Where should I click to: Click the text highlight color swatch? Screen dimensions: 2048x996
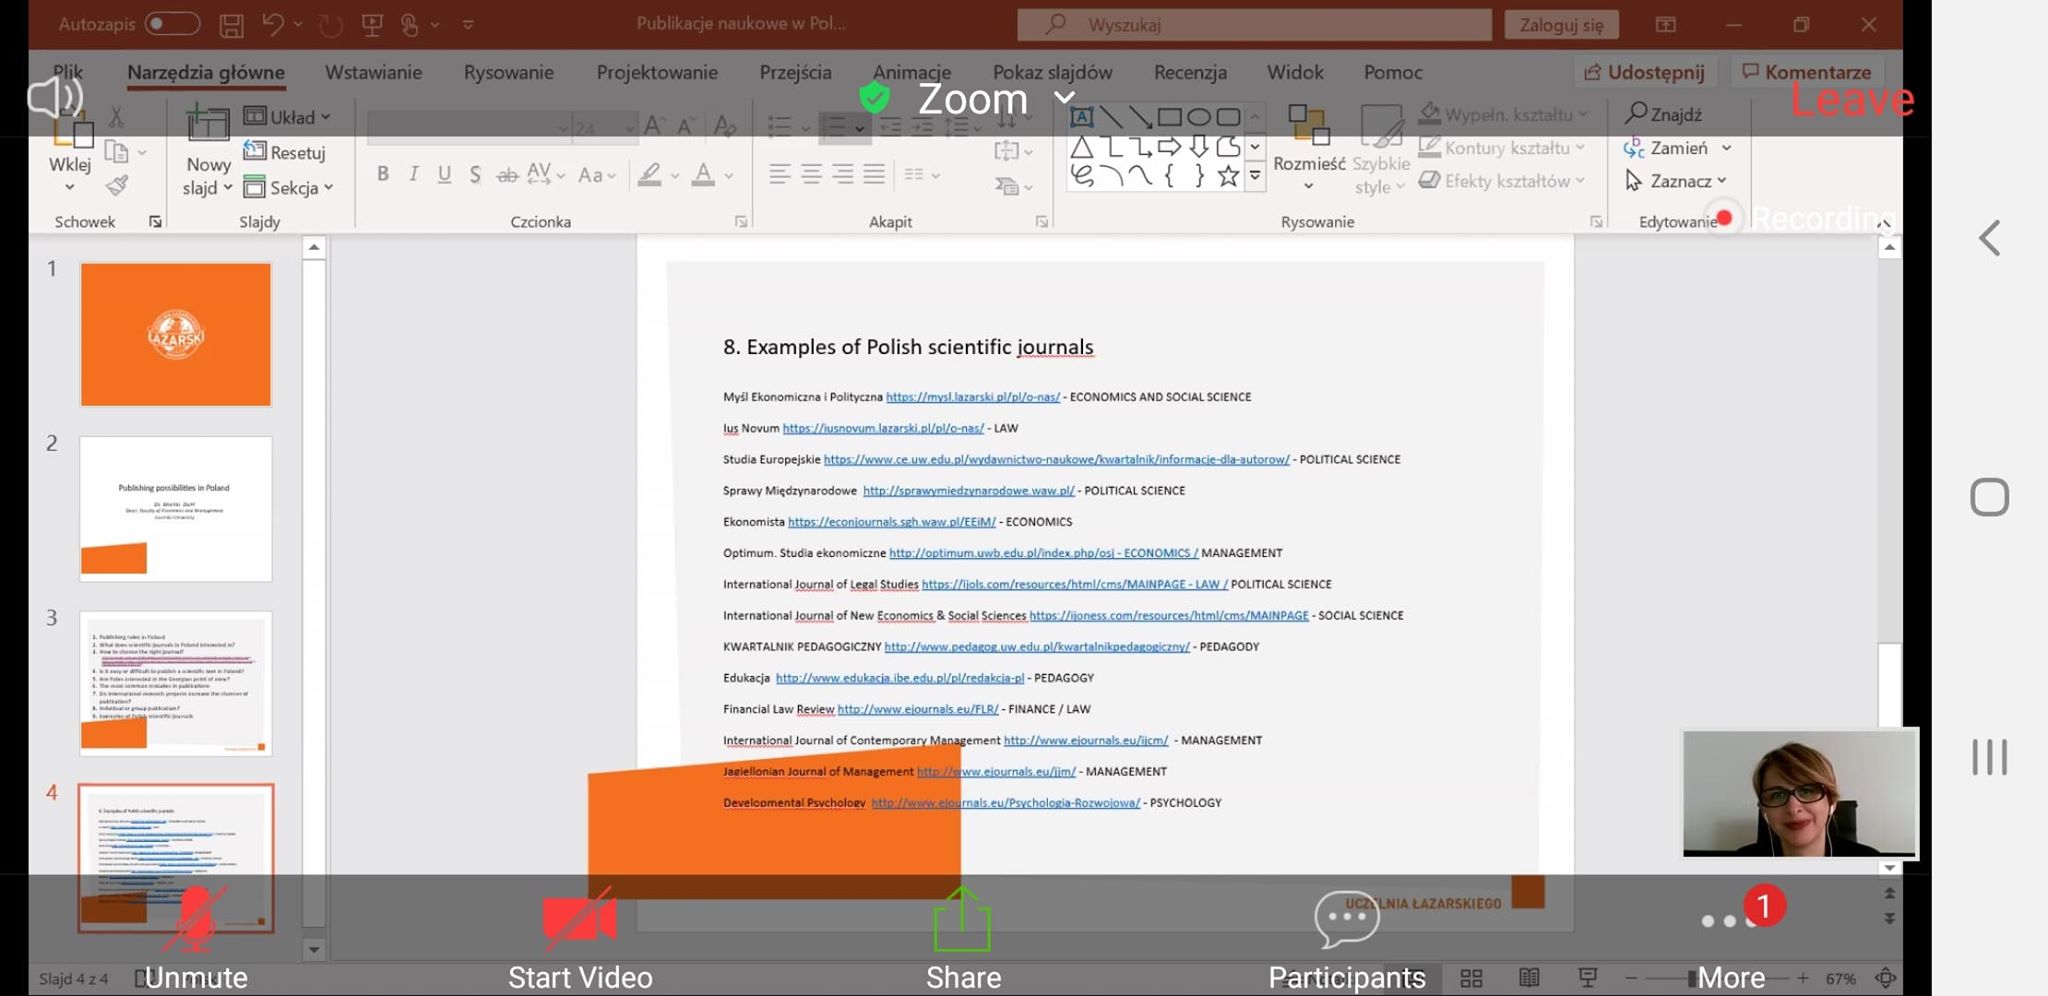650,176
